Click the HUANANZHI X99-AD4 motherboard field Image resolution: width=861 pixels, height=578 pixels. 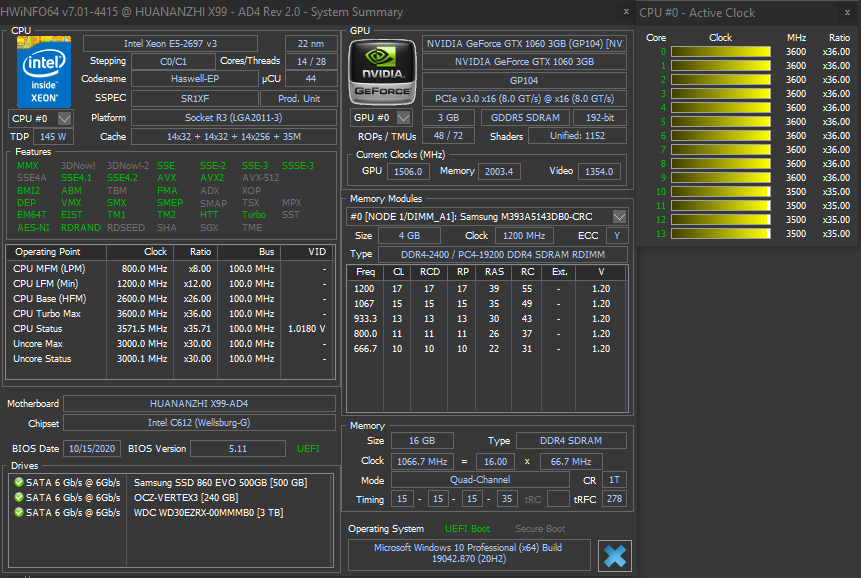(199, 403)
